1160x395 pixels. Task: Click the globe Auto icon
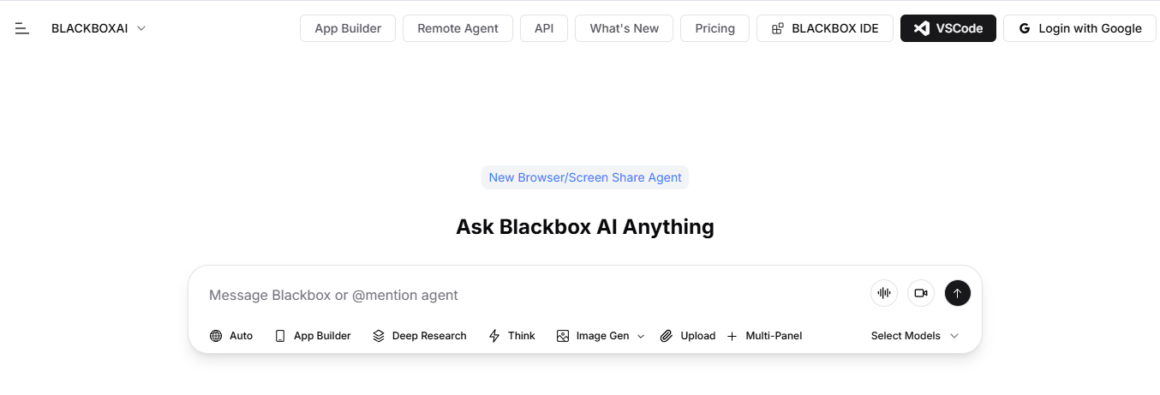click(215, 336)
